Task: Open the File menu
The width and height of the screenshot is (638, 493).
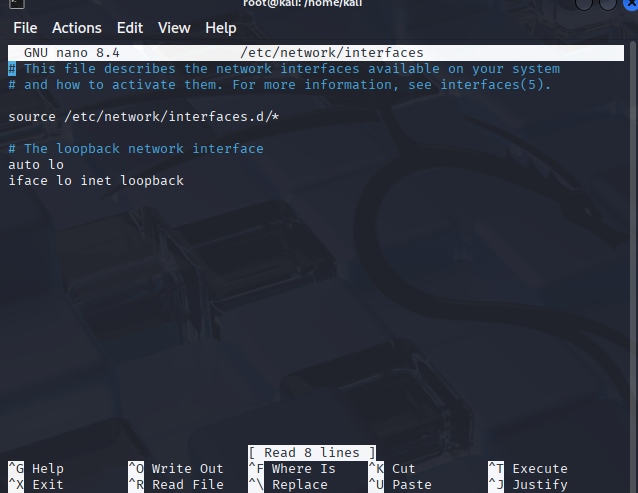Action: click(x=25, y=28)
